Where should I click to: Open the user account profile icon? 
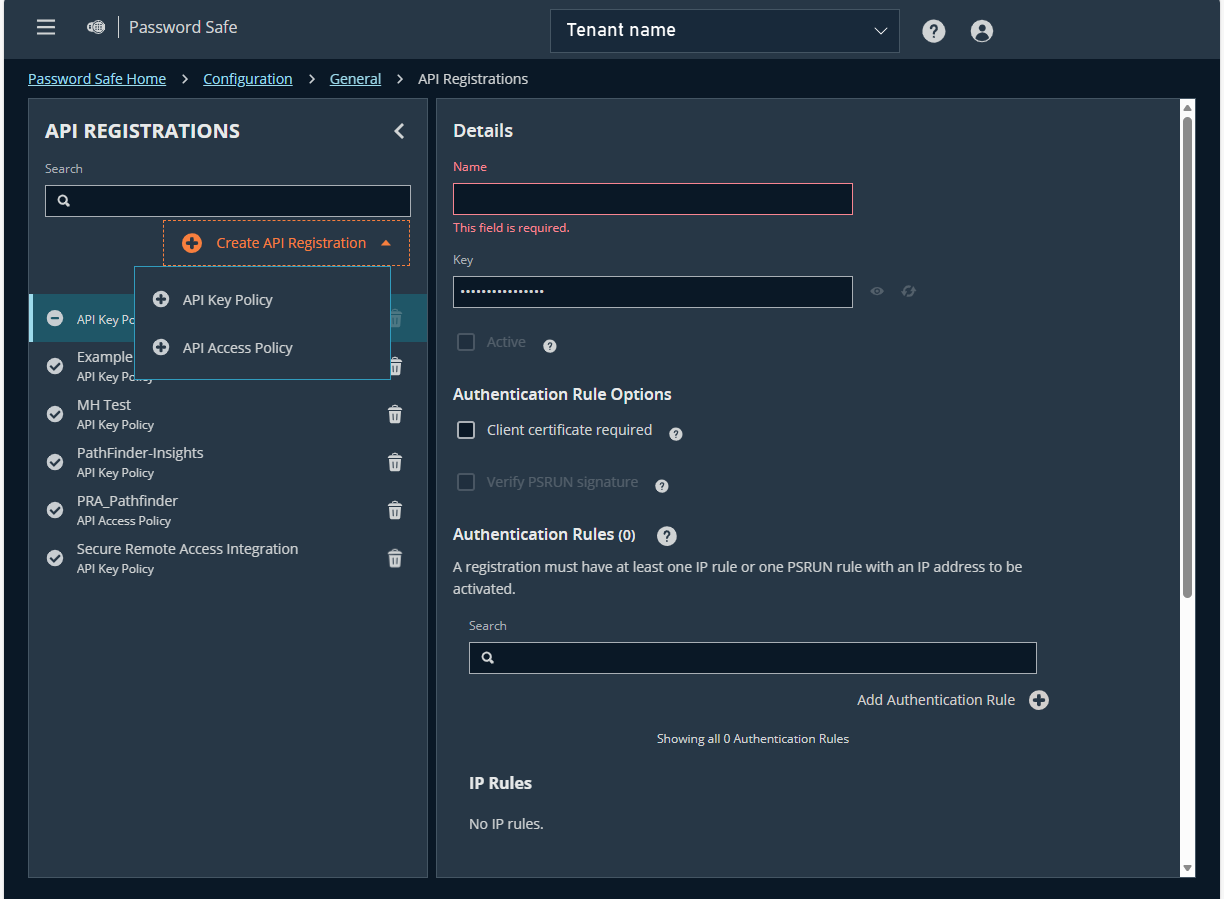pos(982,31)
